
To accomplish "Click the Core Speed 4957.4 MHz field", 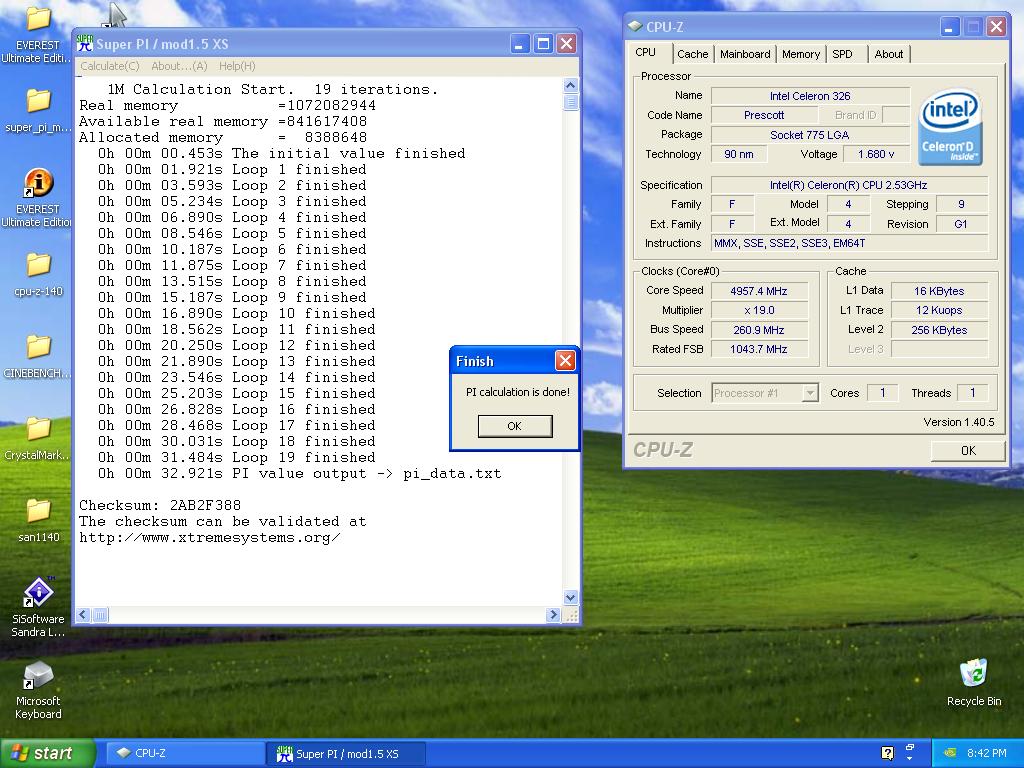I will point(759,291).
